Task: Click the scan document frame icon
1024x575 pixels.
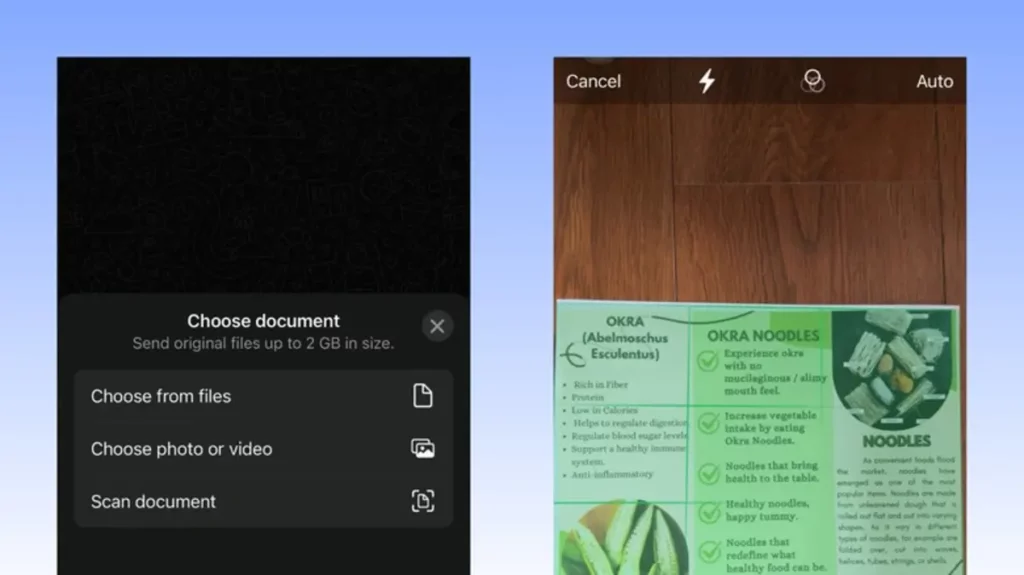Action: (423, 502)
